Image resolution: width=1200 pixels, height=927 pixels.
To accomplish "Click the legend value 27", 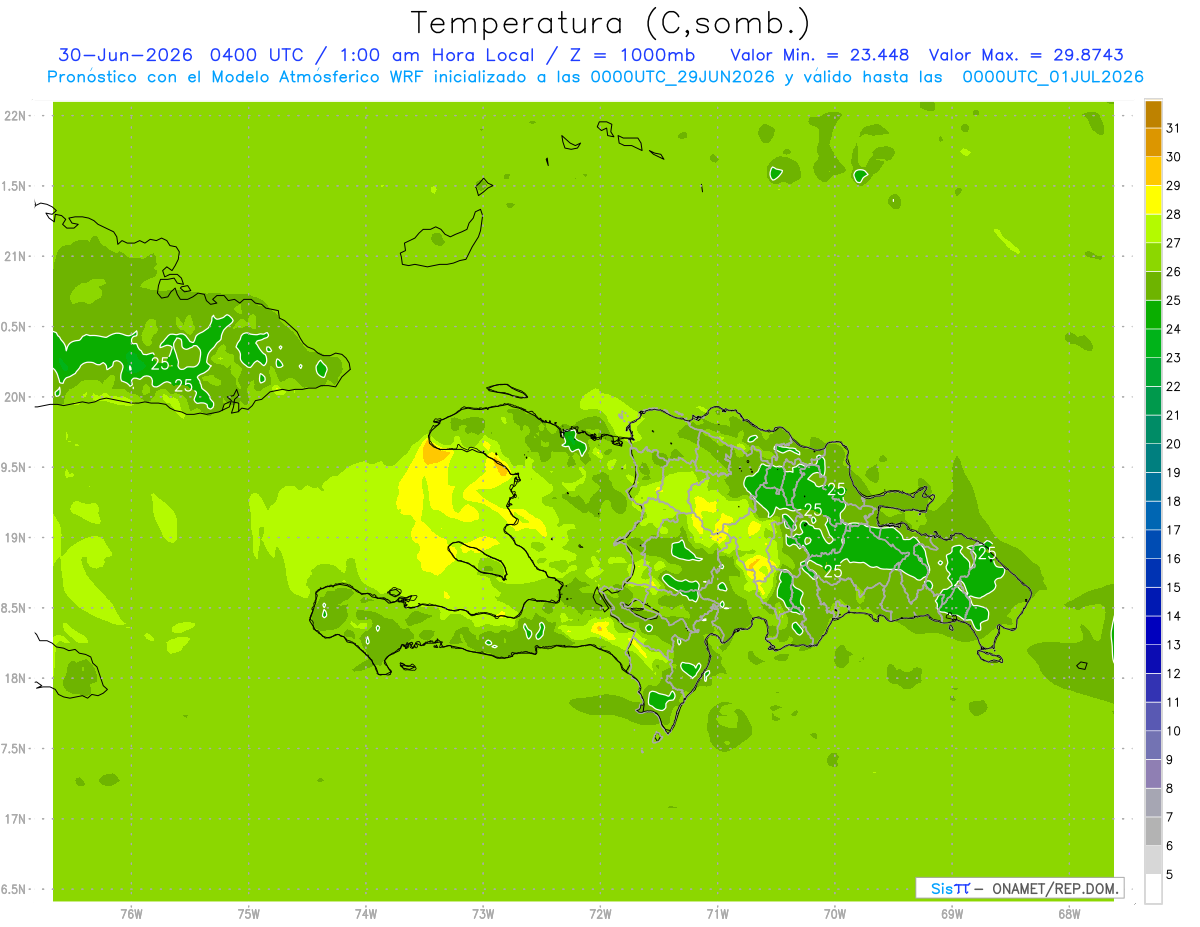I will 1174,243.
